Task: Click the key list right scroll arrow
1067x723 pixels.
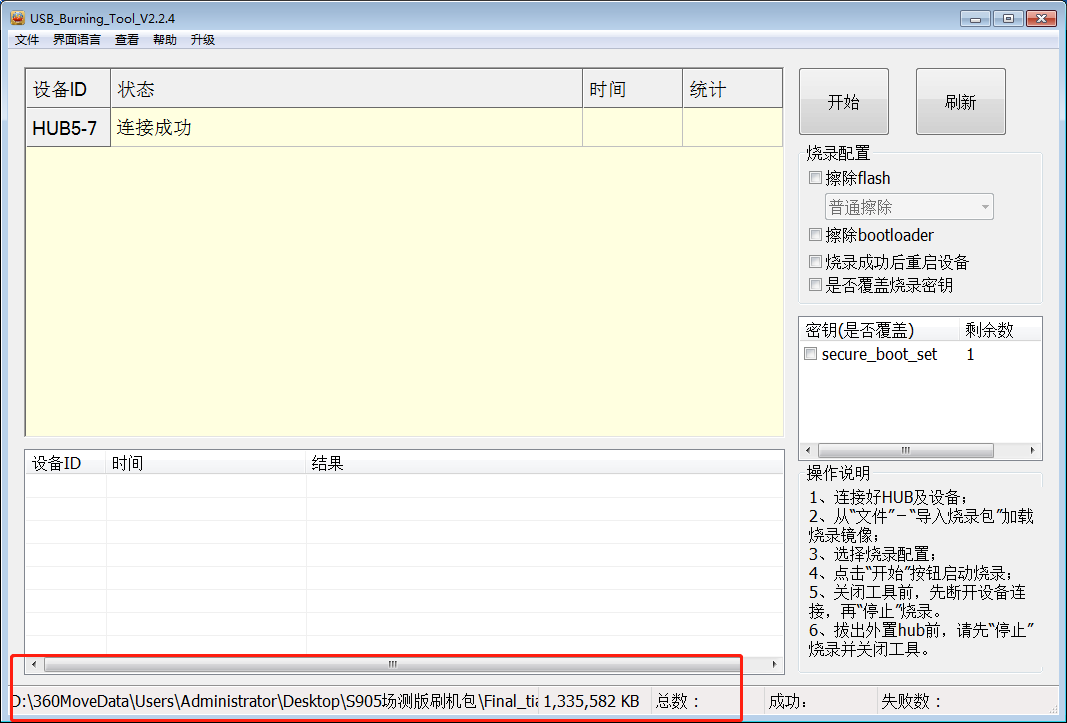Action: (1034, 451)
